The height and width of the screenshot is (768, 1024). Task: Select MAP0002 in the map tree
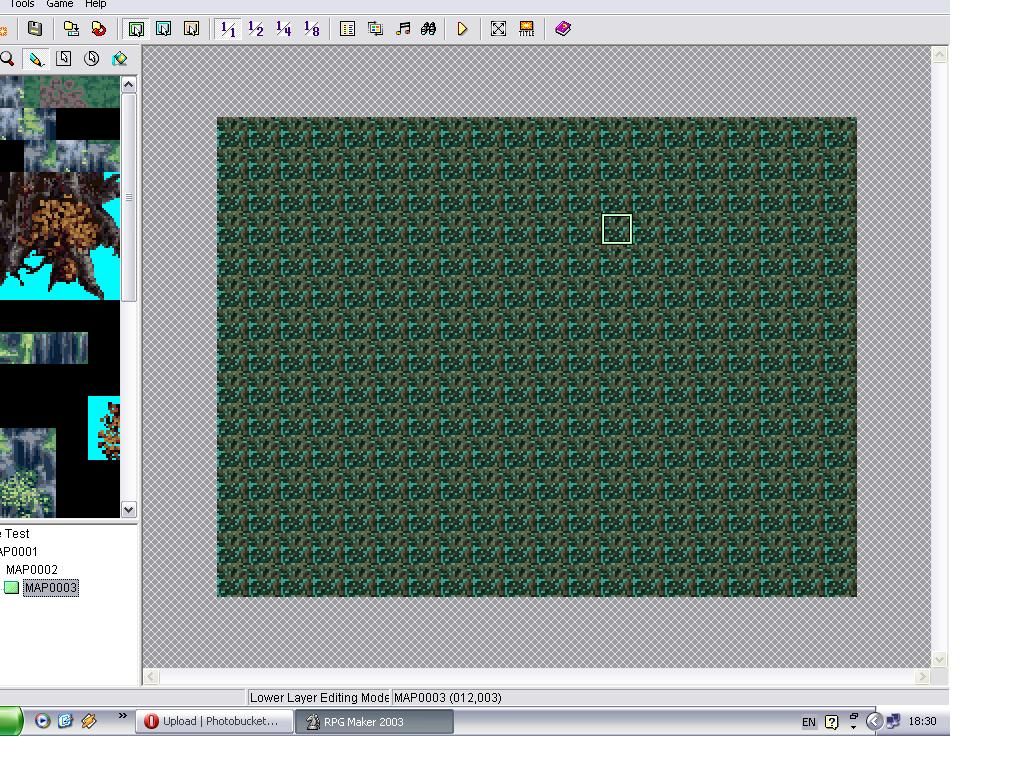(32, 570)
